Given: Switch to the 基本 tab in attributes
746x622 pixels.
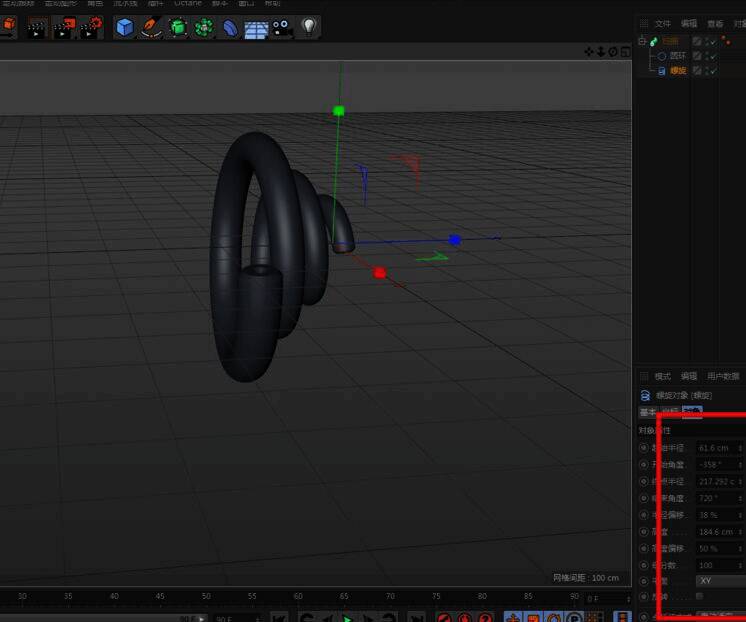Looking at the screenshot, I should coord(648,412).
